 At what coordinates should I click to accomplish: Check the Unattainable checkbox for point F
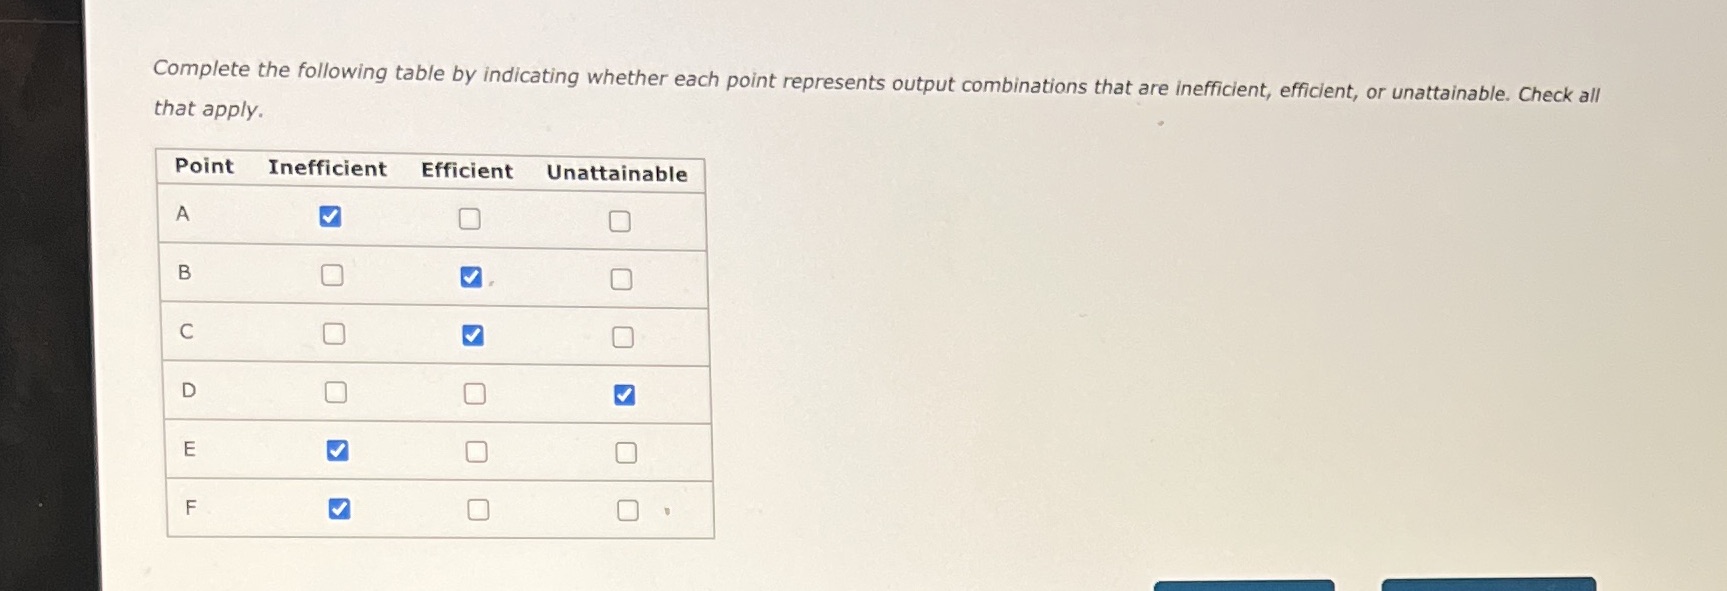click(628, 512)
